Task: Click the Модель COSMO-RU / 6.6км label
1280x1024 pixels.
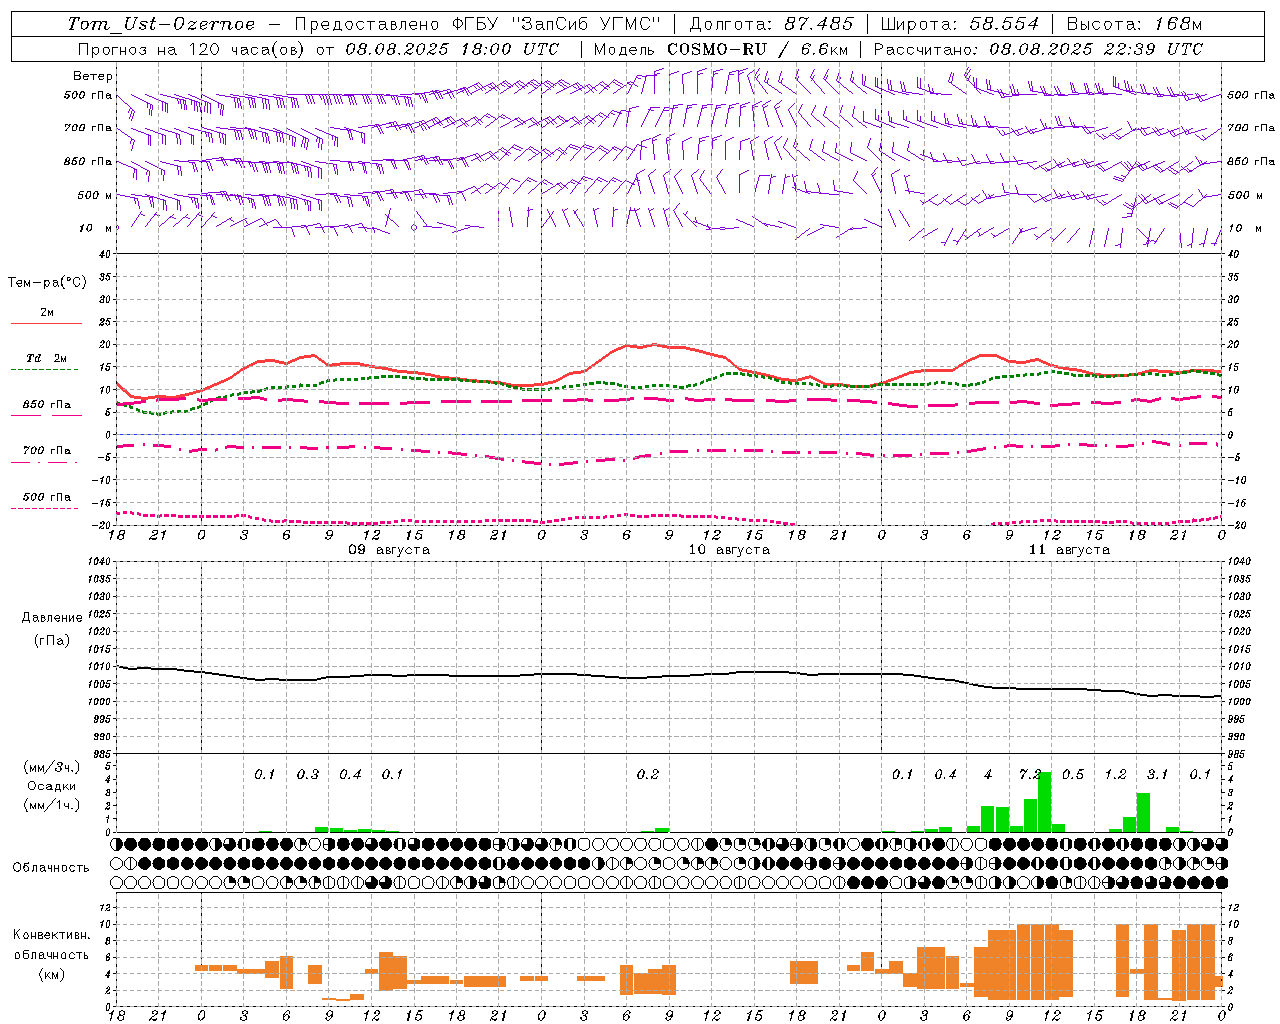Action: [x=721, y=49]
